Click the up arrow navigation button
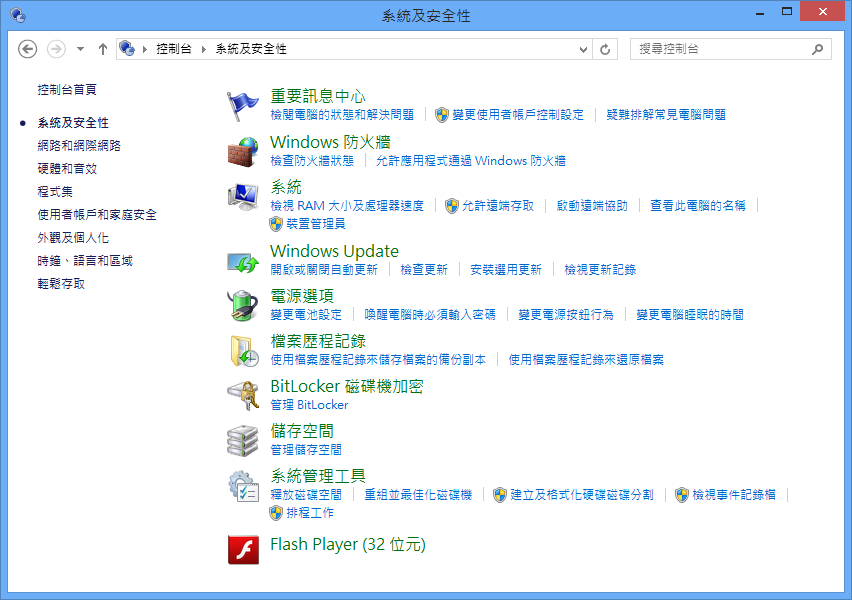 [x=103, y=49]
